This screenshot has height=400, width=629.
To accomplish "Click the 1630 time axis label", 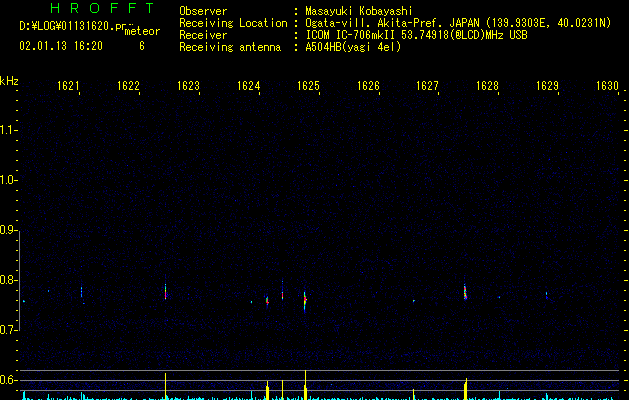I will [x=607, y=86].
